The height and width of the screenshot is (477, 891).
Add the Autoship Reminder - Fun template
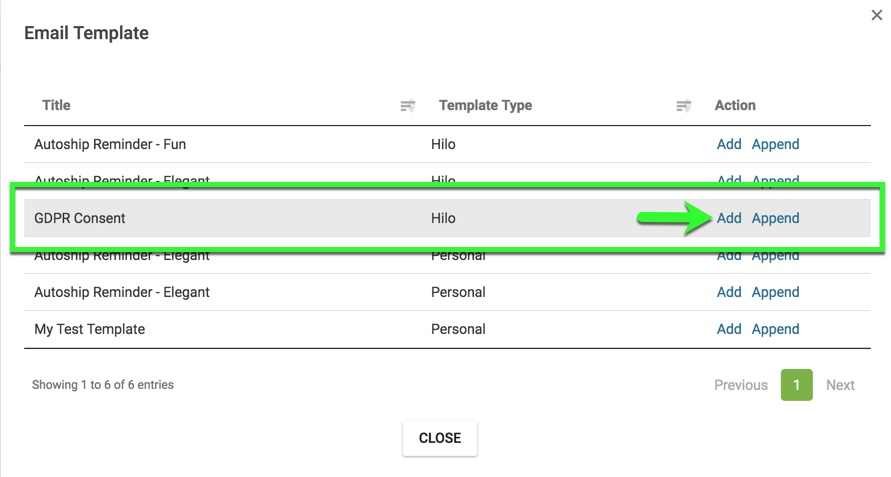click(x=729, y=144)
